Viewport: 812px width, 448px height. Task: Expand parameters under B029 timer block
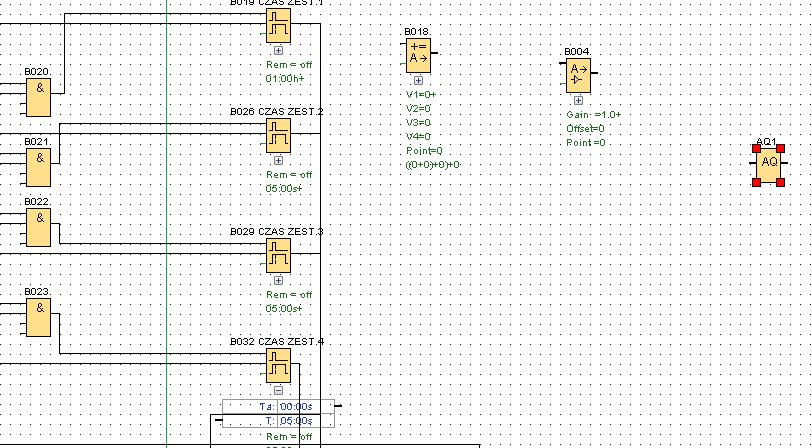click(279, 280)
